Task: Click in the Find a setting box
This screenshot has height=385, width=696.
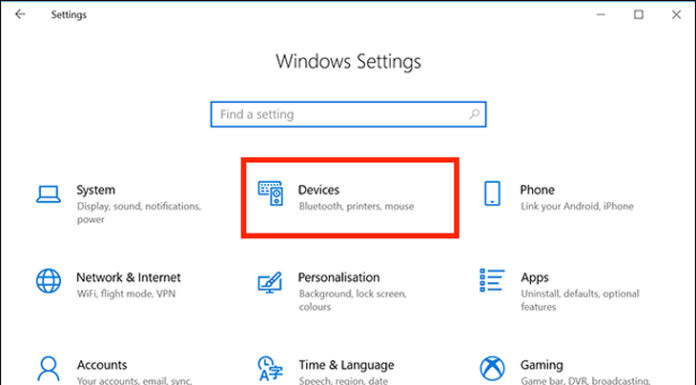Action: tap(348, 114)
